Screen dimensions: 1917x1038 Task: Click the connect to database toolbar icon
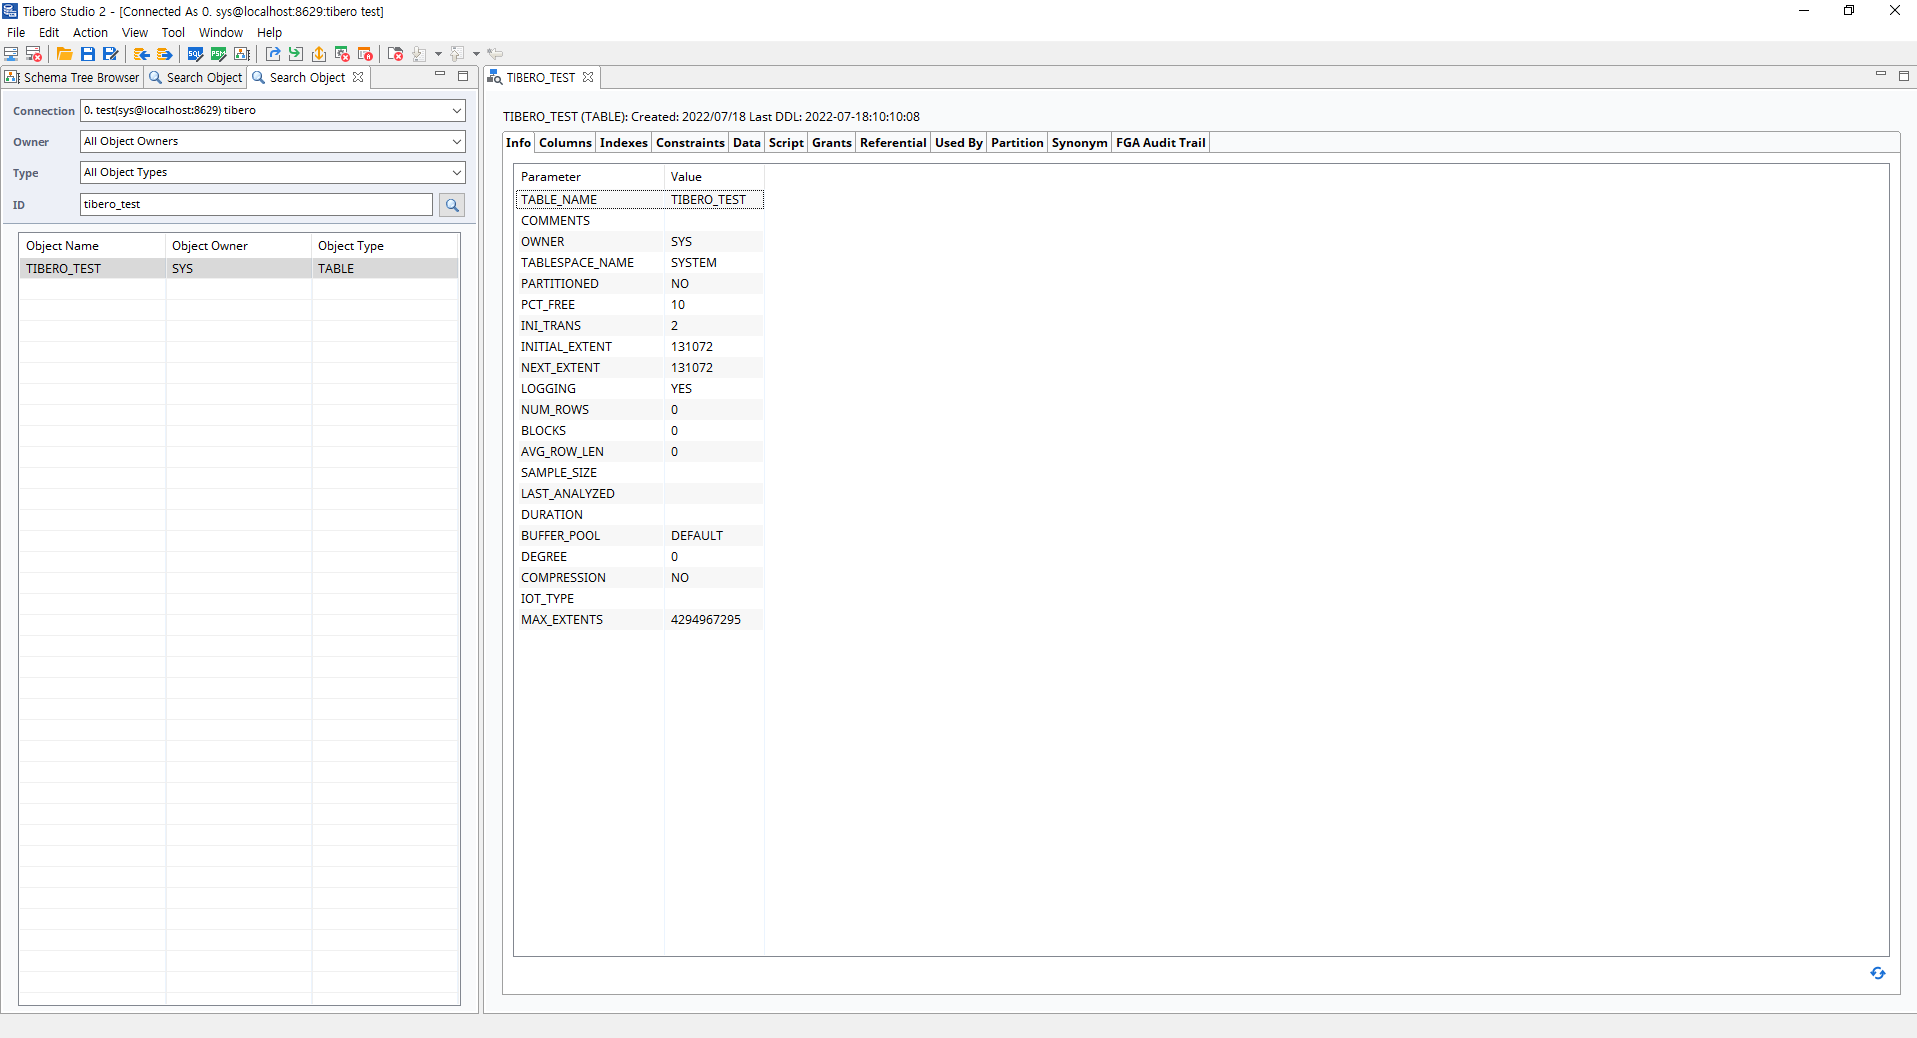click(x=12, y=54)
